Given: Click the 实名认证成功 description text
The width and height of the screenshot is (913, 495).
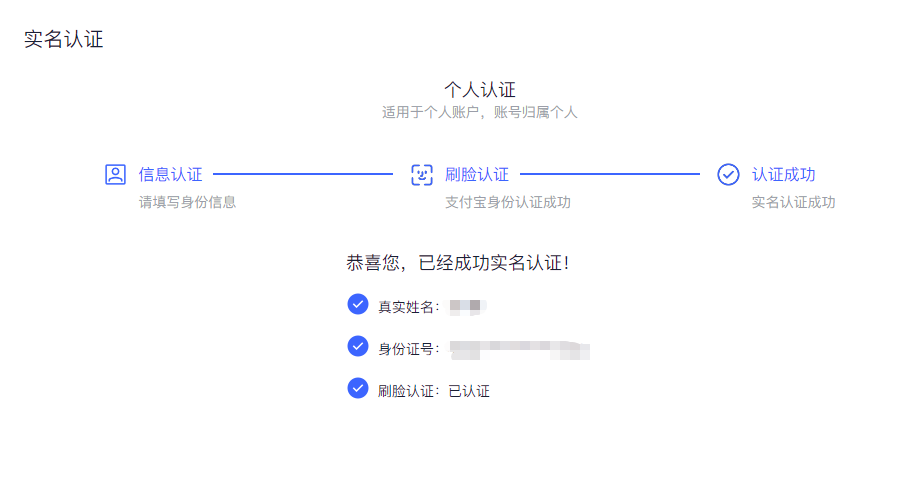Looking at the screenshot, I should click(x=793, y=202).
